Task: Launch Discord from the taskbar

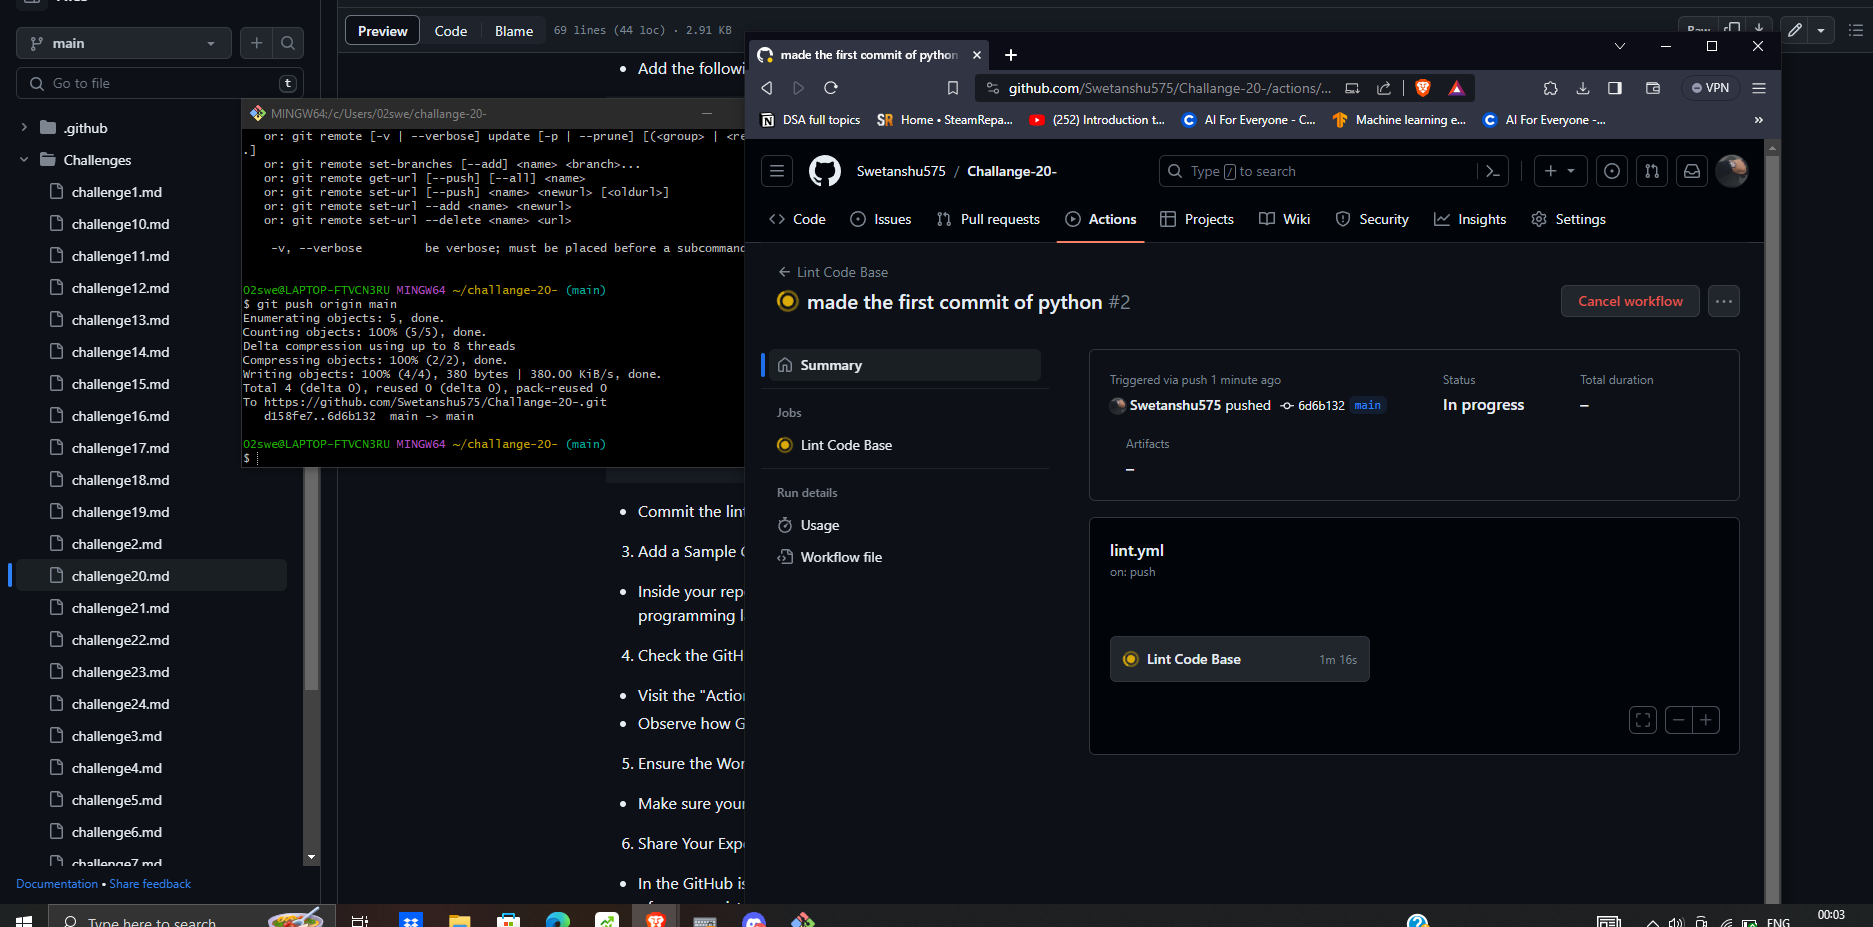Action: coord(753,918)
